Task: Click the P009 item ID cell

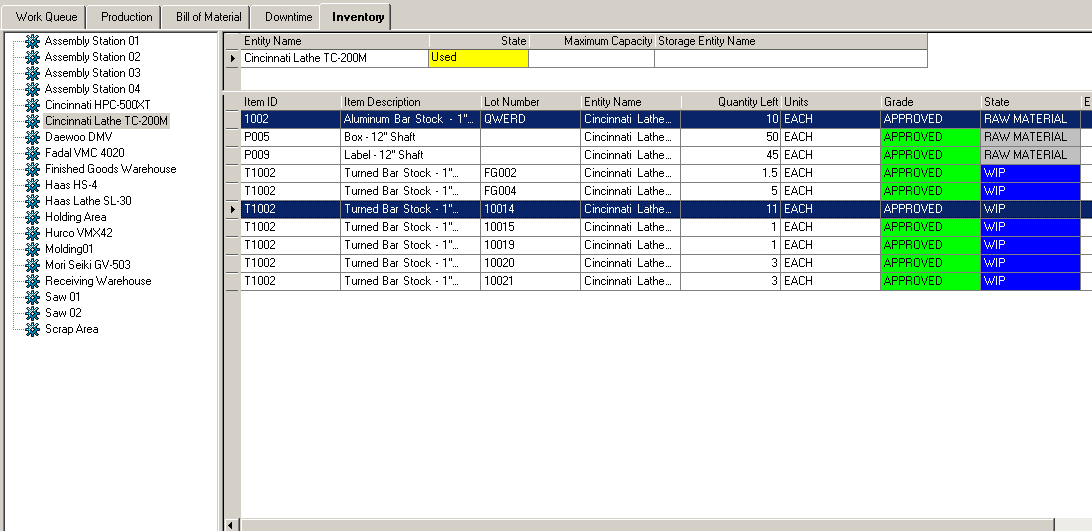Action: (x=291, y=155)
